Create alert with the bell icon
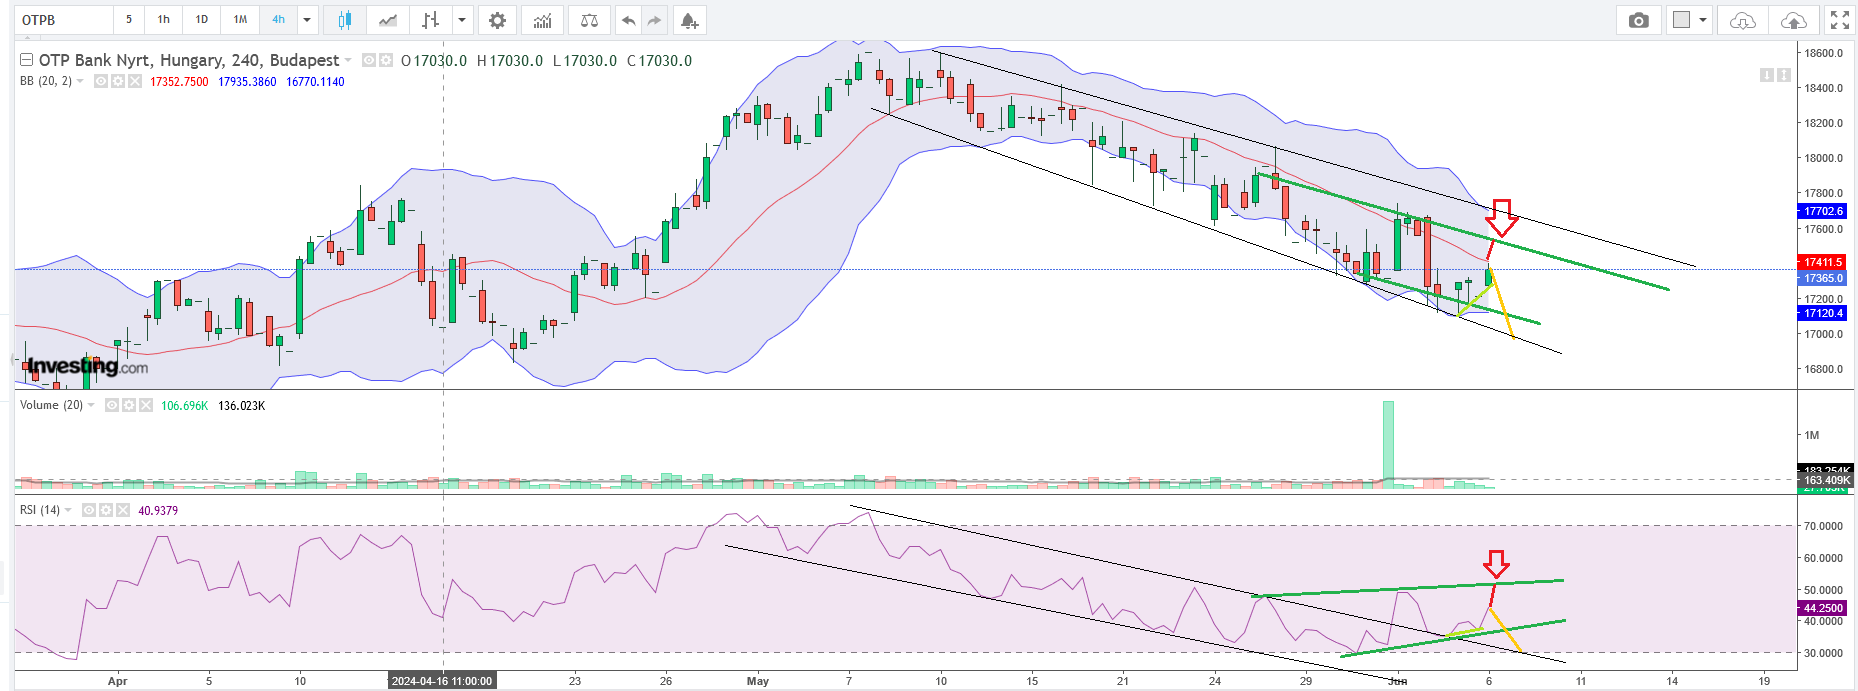 (689, 20)
